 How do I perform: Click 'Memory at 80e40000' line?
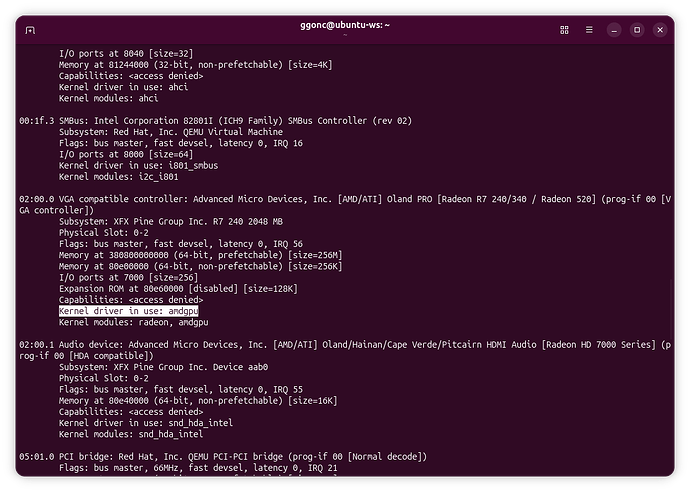click(x=198, y=401)
